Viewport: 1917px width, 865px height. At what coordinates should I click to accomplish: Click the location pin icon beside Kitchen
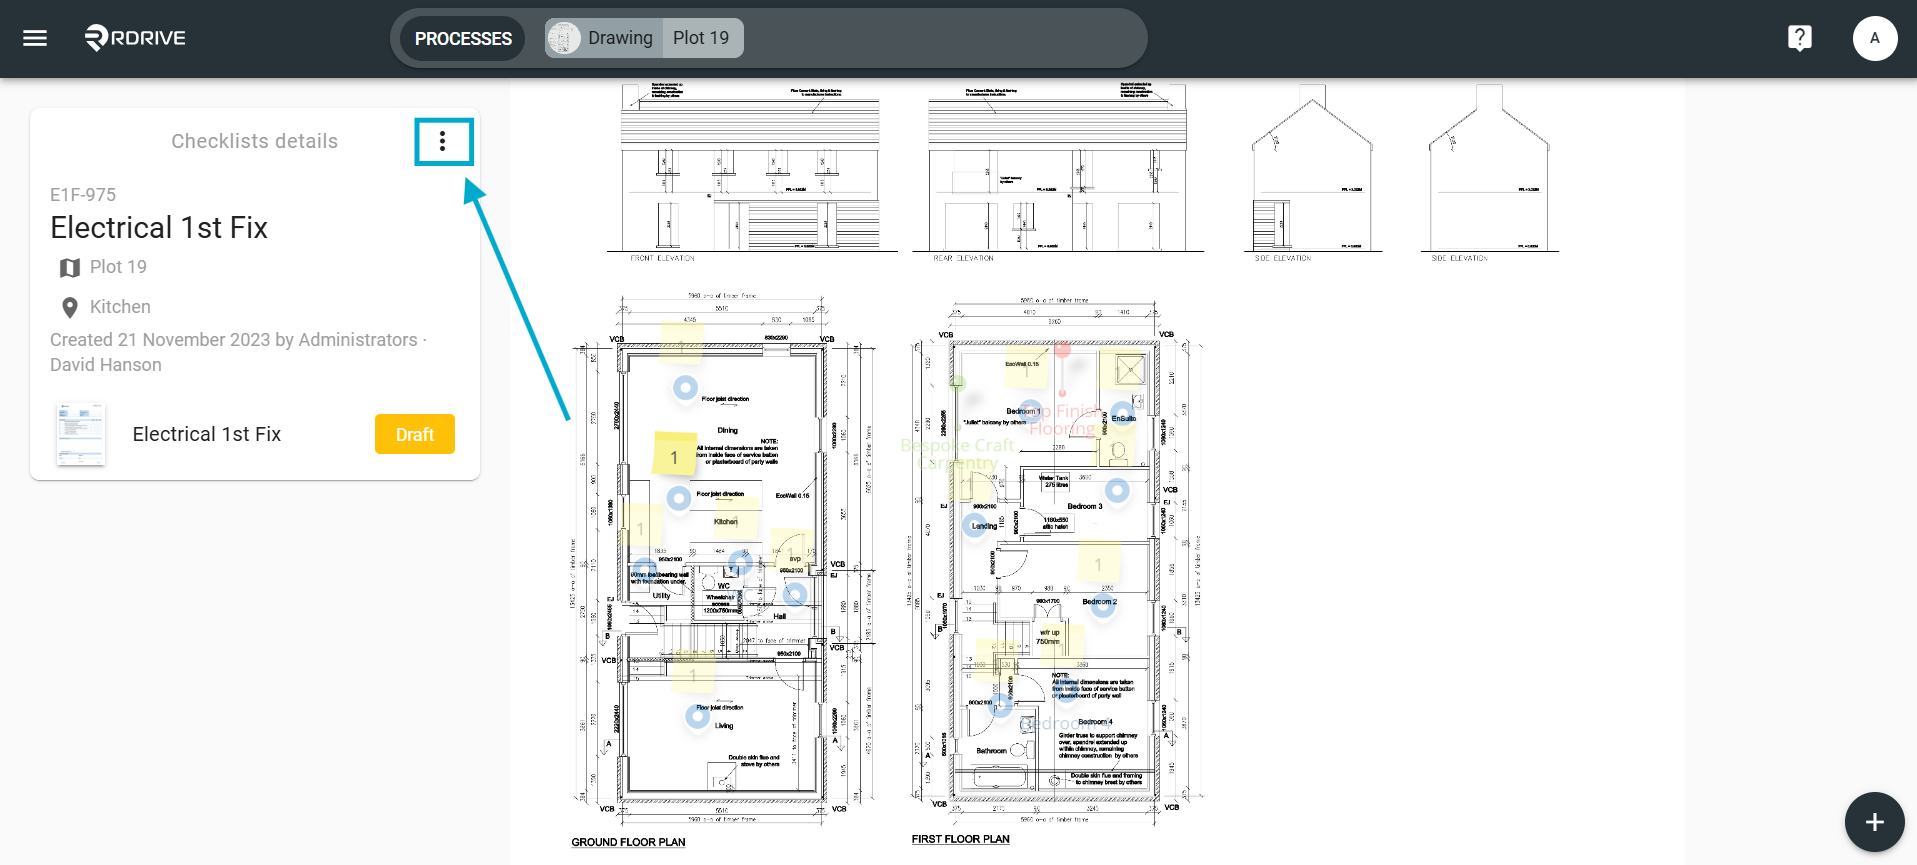tap(70, 307)
